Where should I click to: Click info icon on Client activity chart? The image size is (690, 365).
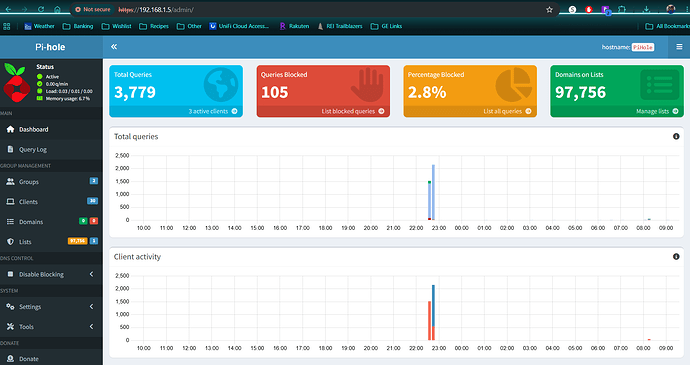click(x=676, y=257)
